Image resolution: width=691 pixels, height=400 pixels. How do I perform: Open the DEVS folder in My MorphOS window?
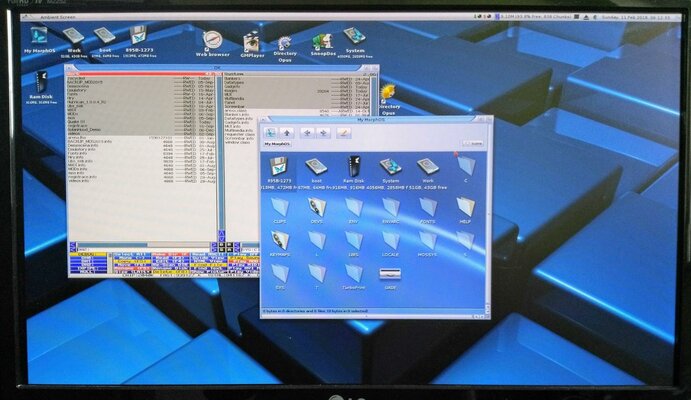(316, 207)
